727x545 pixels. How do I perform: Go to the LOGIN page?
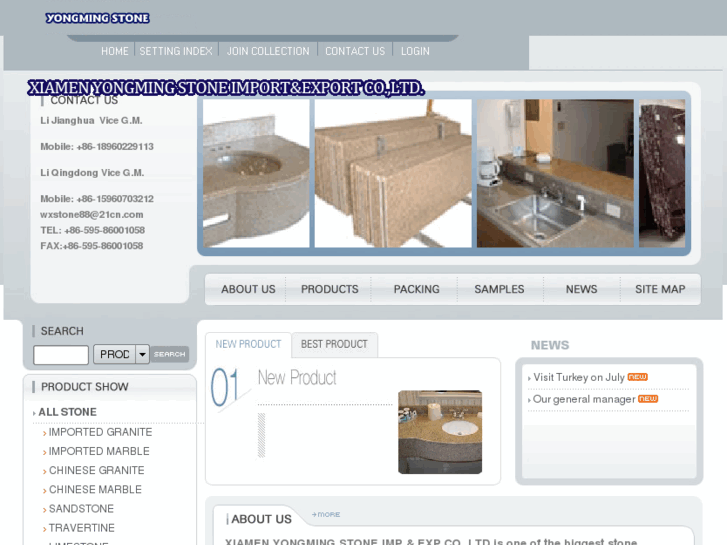click(415, 51)
